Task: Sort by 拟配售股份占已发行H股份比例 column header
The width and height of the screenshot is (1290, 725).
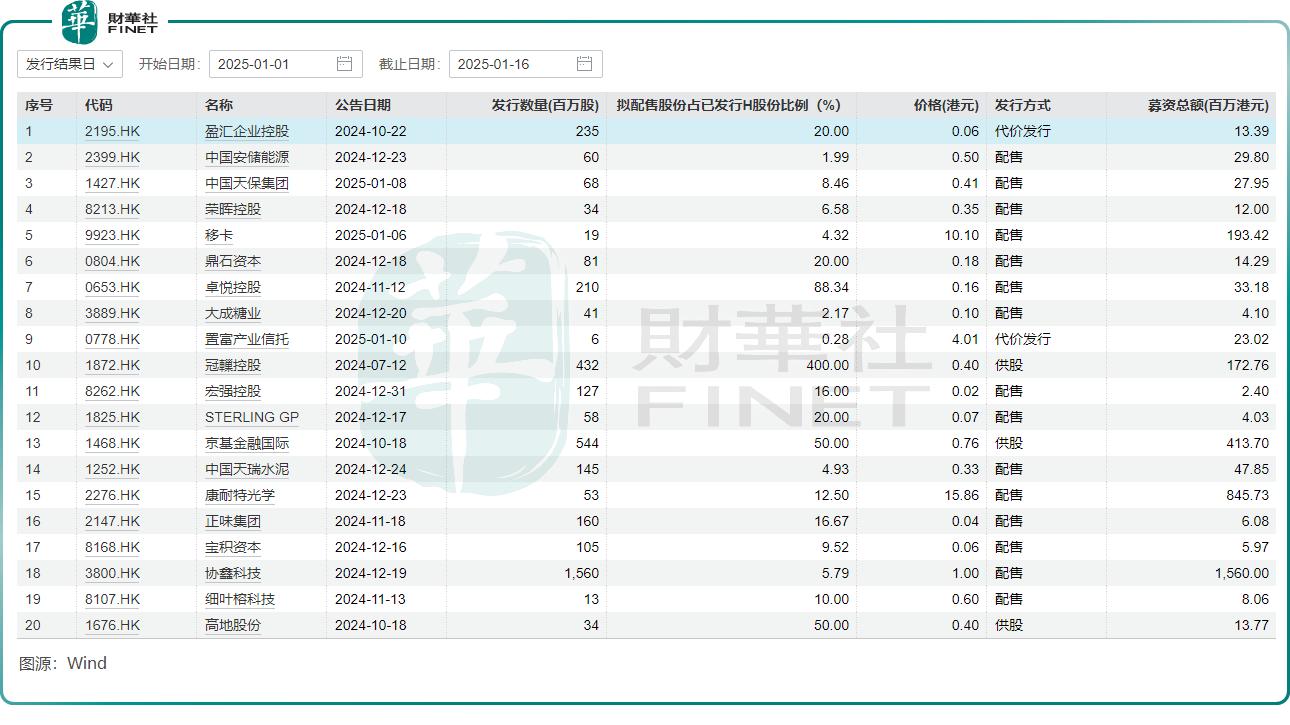Action: pyautogui.click(x=729, y=105)
